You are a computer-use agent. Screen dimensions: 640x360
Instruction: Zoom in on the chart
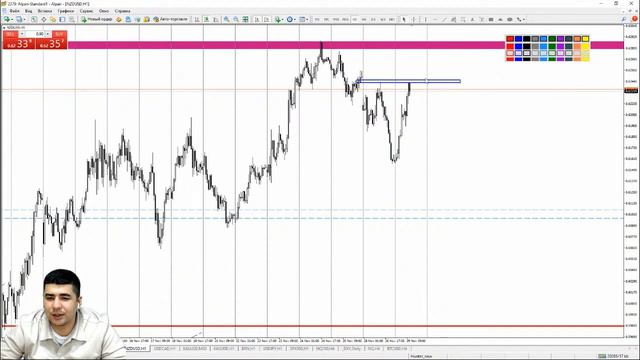click(x=226, y=19)
